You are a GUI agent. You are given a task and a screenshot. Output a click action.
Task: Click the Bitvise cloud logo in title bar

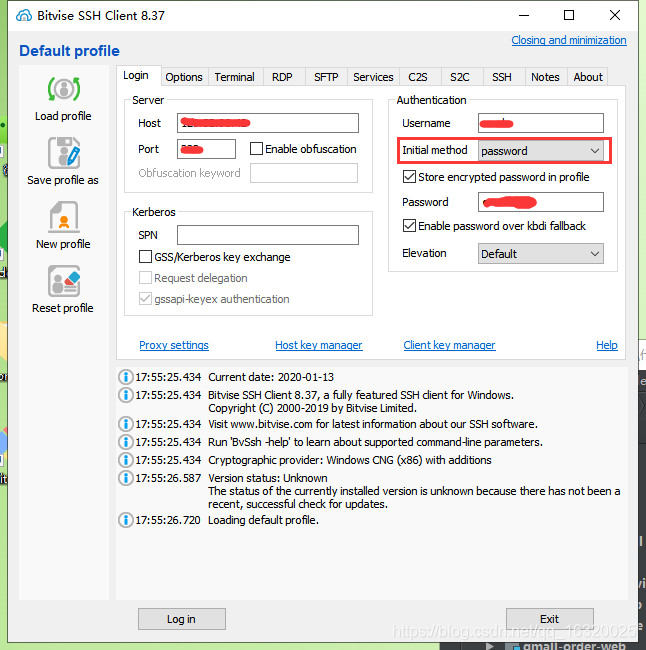tap(24, 16)
